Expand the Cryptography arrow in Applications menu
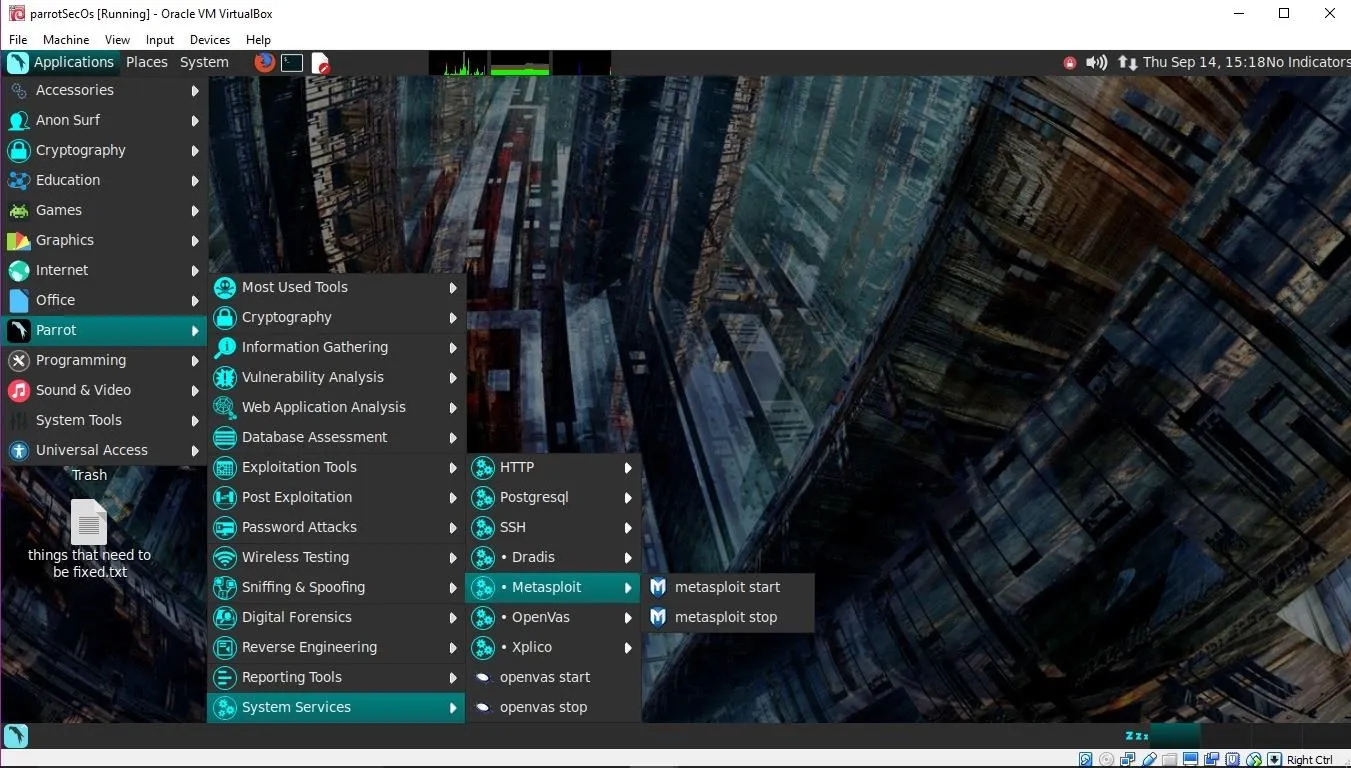1351x768 pixels. click(x=195, y=151)
